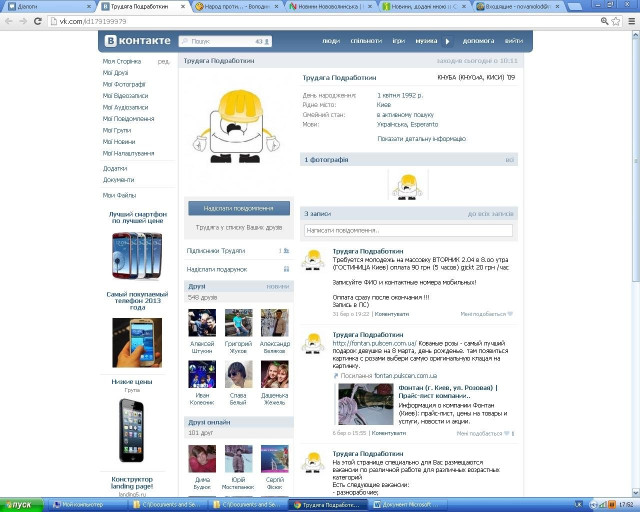The width and height of the screenshot is (640, 512).
Task: Click the gift icon beside Надіслати подарунок
Action: [x=284, y=269]
